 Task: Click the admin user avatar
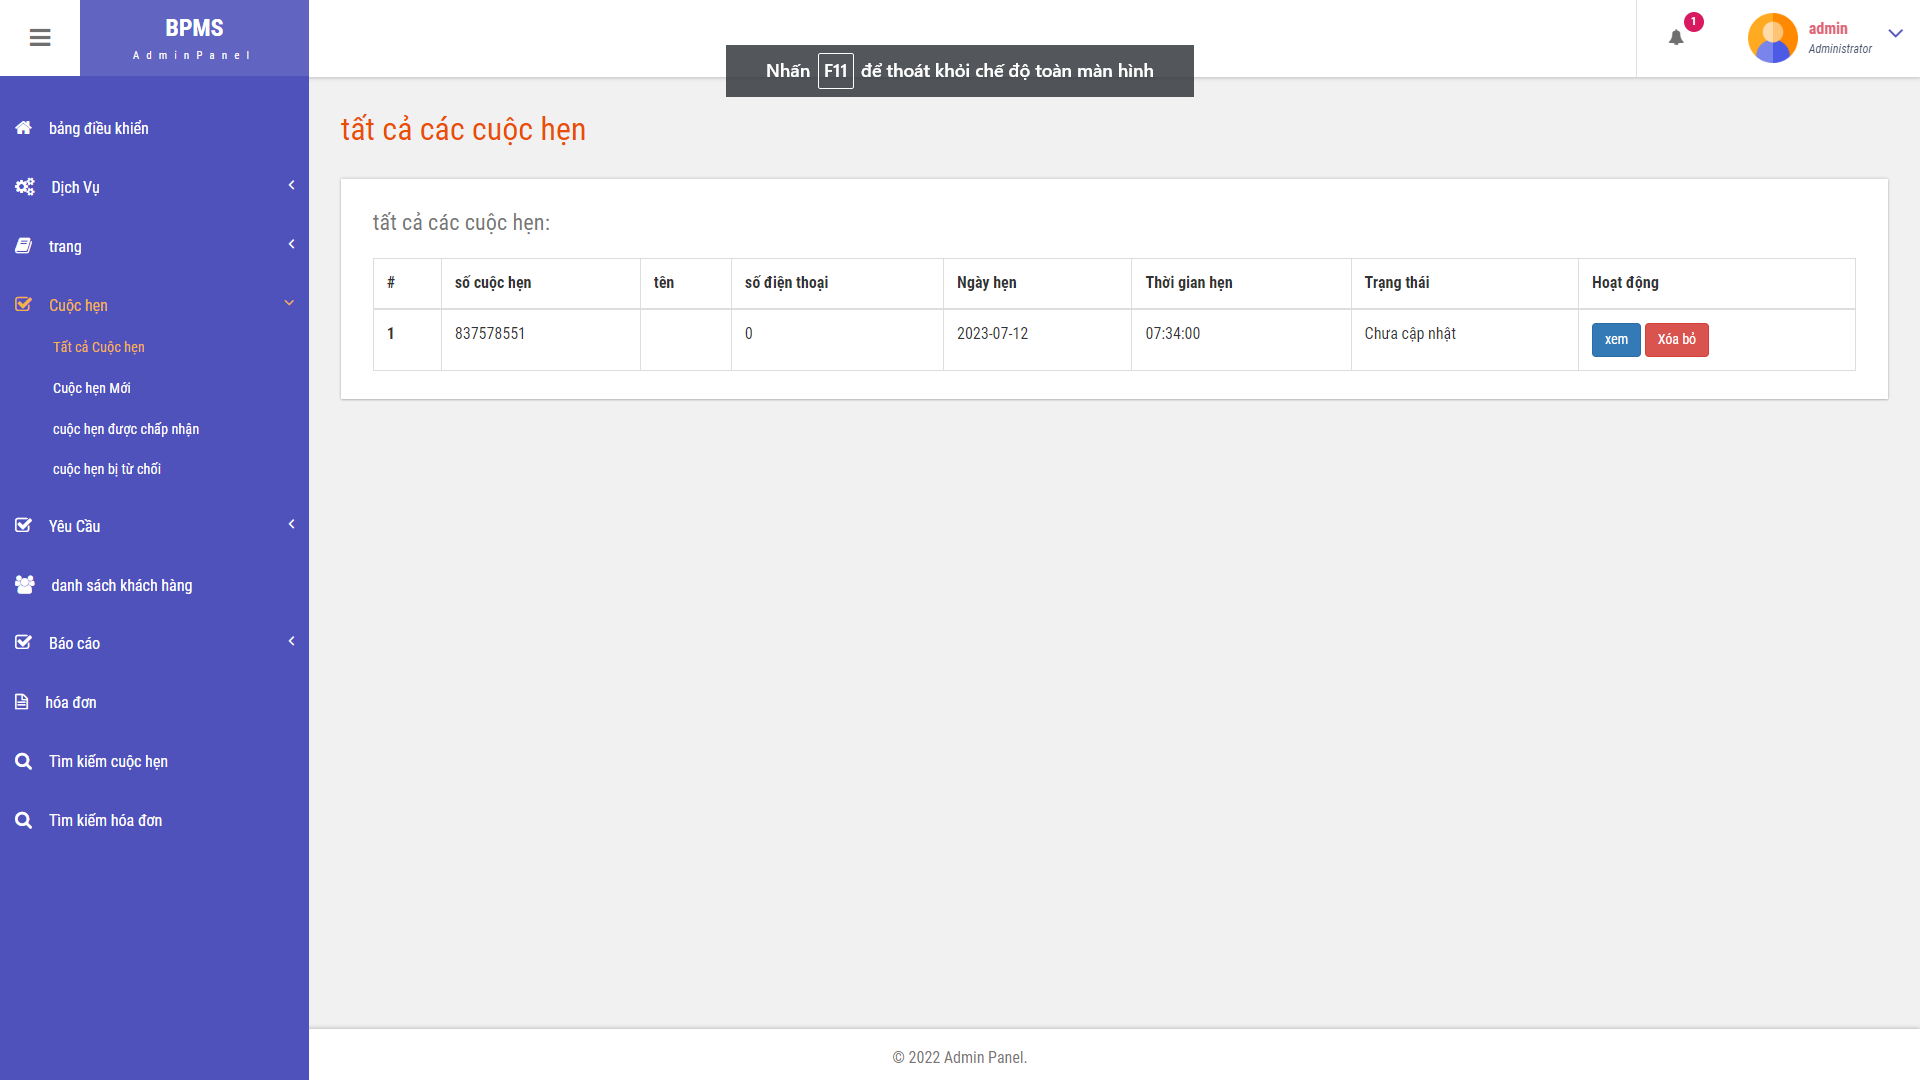coord(1772,38)
